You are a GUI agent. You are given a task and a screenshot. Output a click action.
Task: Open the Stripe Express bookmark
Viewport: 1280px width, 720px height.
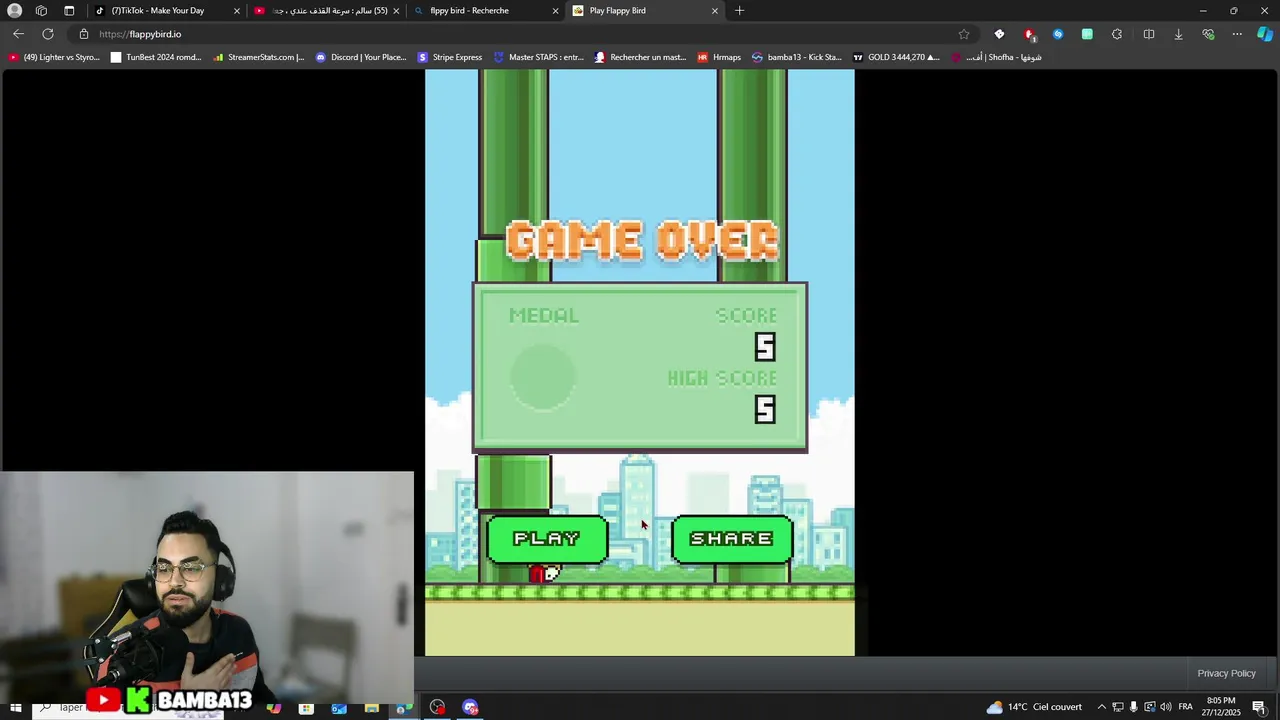tap(450, 57)
